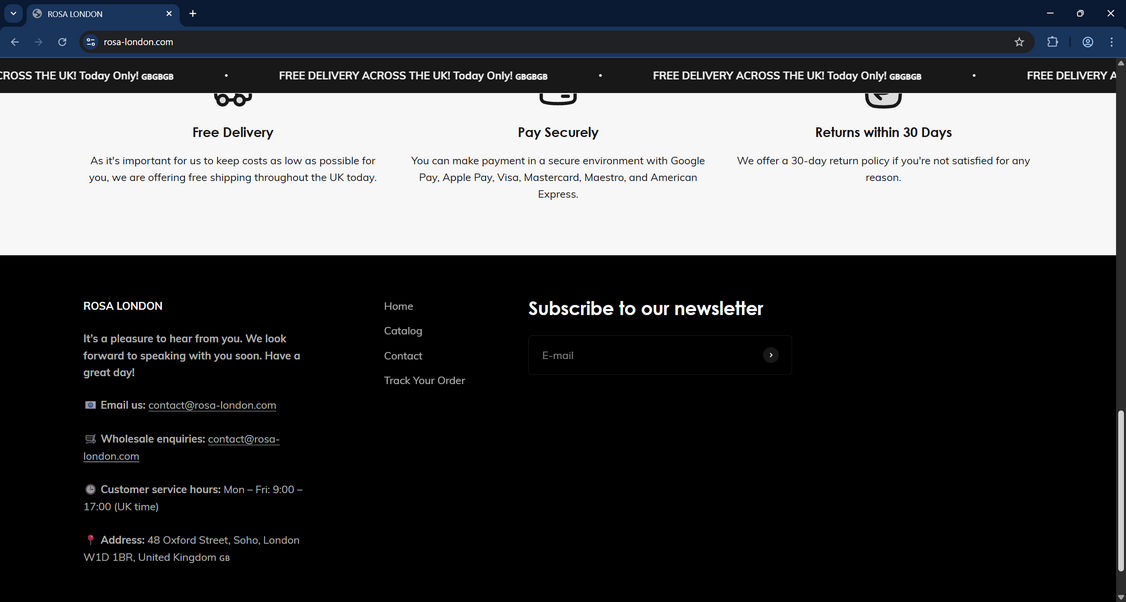Open the Contact footer link
1126x602 pixels.
click(x=403, y=355)
